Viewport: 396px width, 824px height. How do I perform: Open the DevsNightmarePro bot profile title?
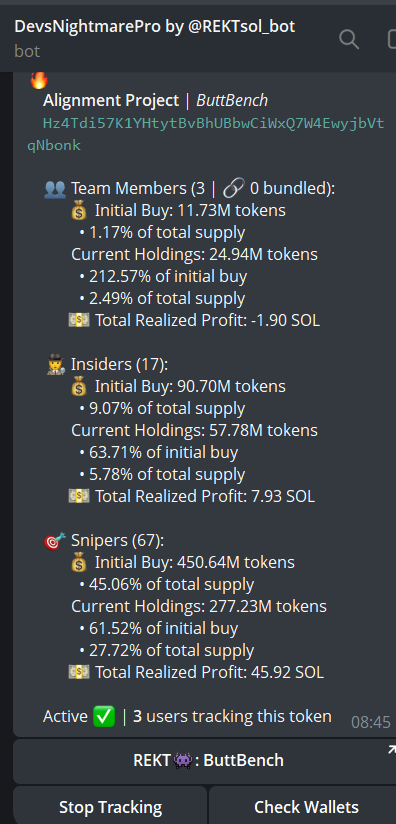pos(155,26)
